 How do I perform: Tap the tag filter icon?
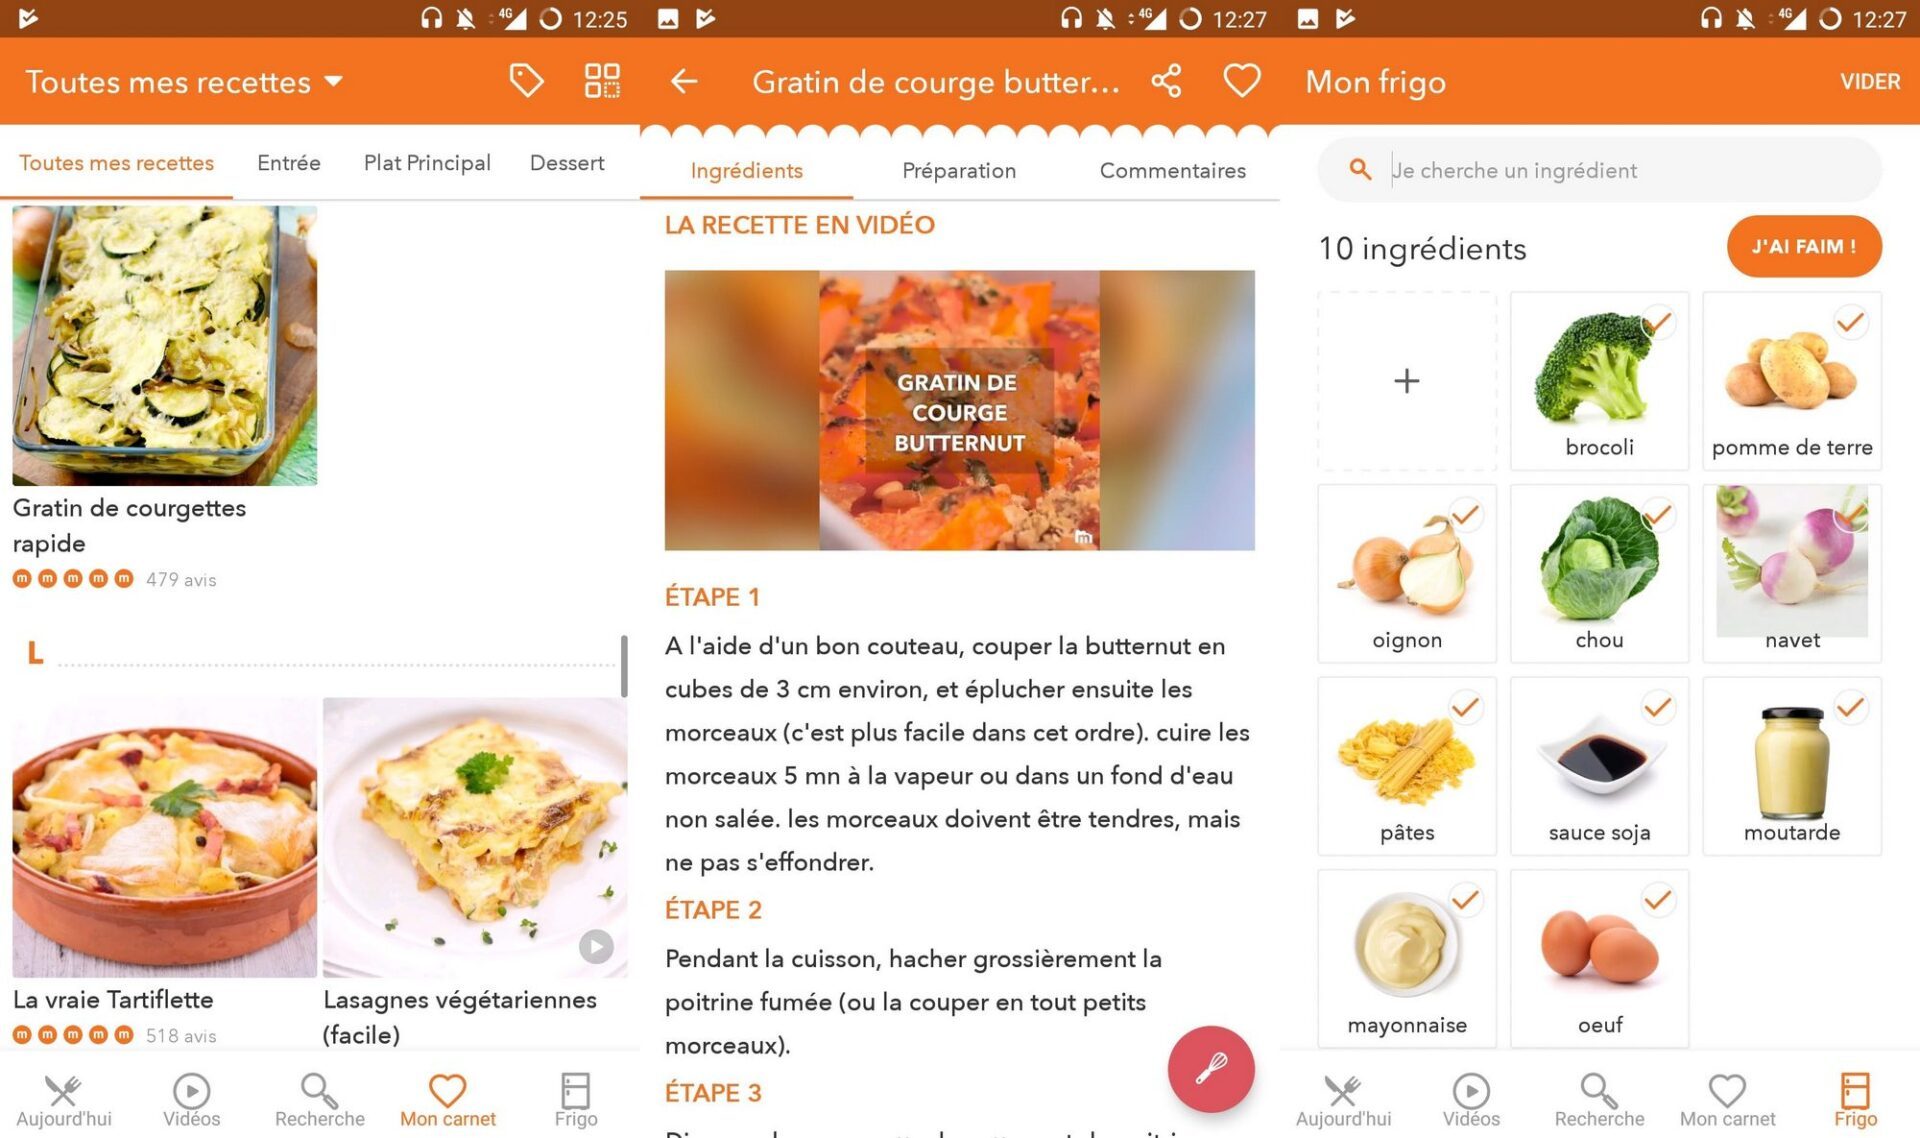tap(526, 81)
